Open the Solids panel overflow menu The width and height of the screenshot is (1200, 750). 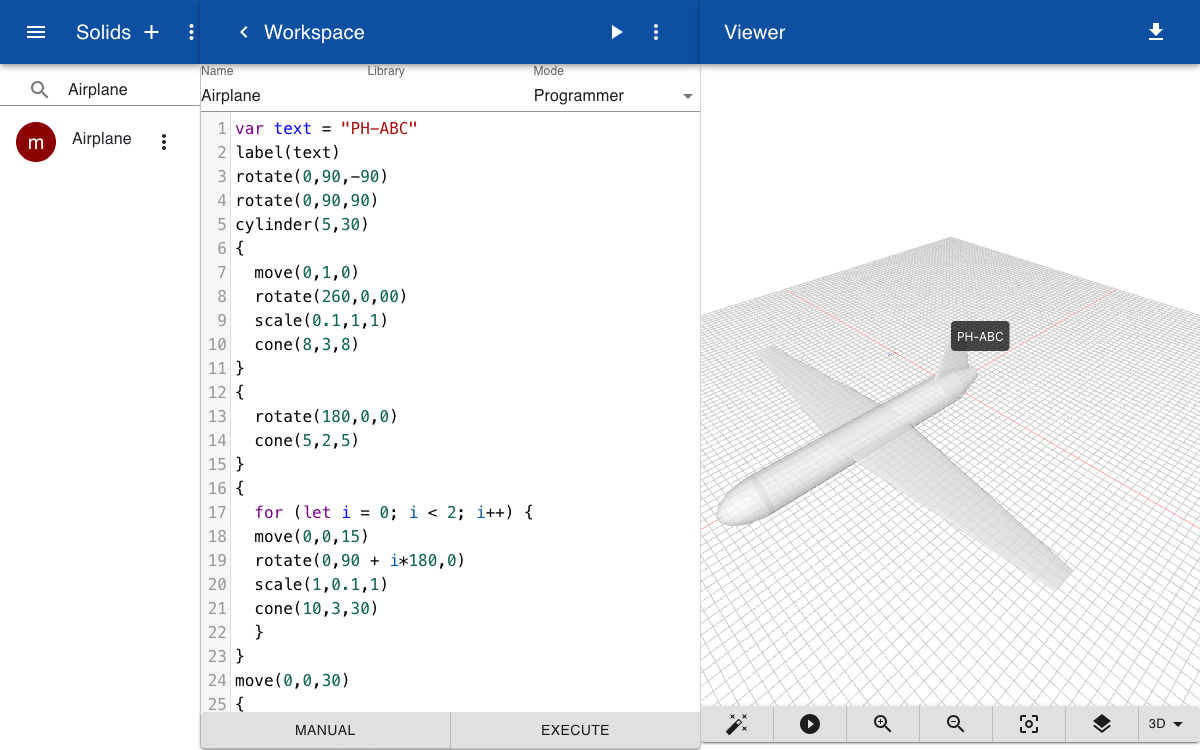tap(191, 32)
